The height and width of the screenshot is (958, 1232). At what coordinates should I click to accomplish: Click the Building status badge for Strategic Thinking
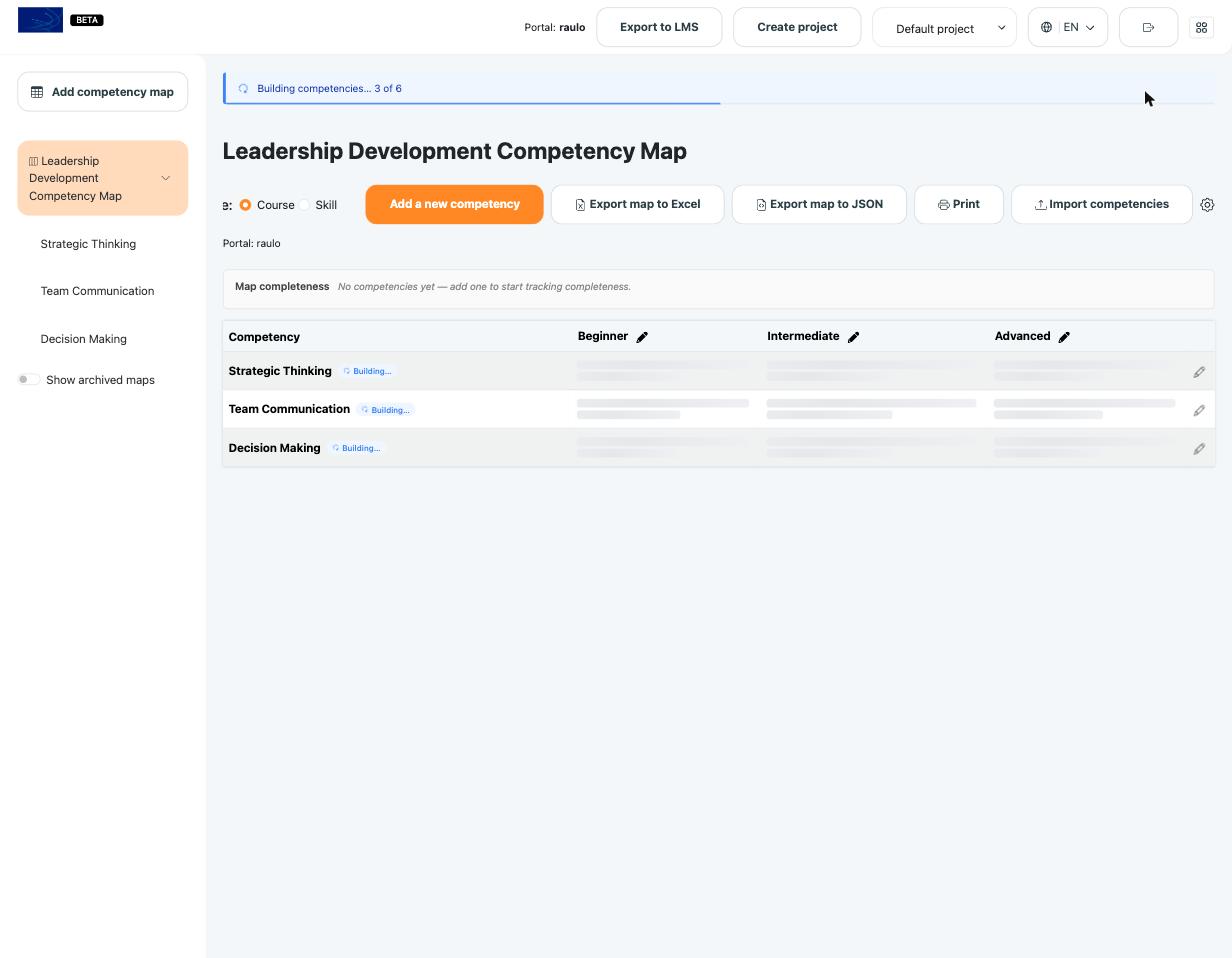[x=367, y=371]
